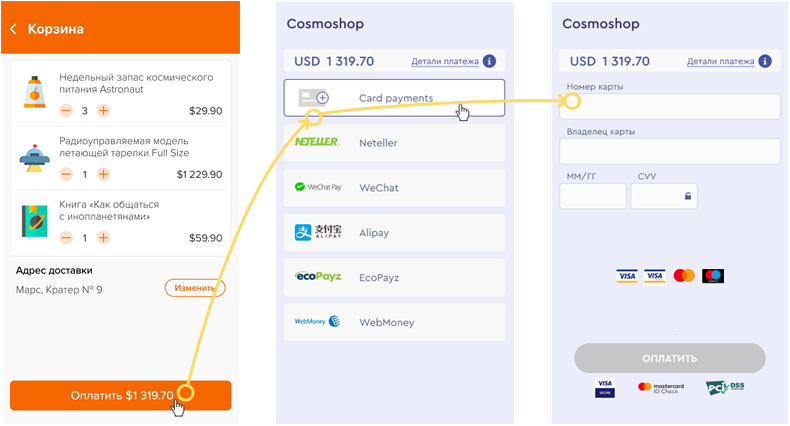Click the ММ/ГГ expiry field
790x426 pixels.
click(592, 196)
